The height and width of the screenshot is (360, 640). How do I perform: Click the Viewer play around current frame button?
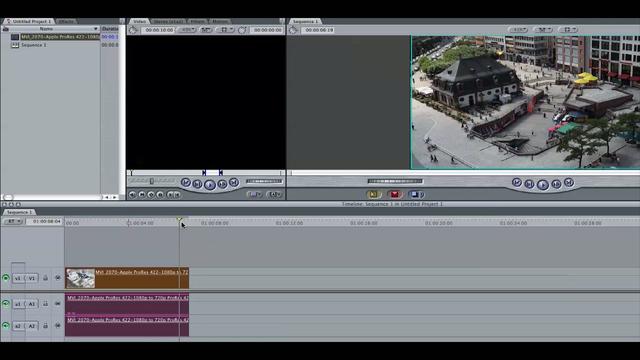tap(222, 184)
